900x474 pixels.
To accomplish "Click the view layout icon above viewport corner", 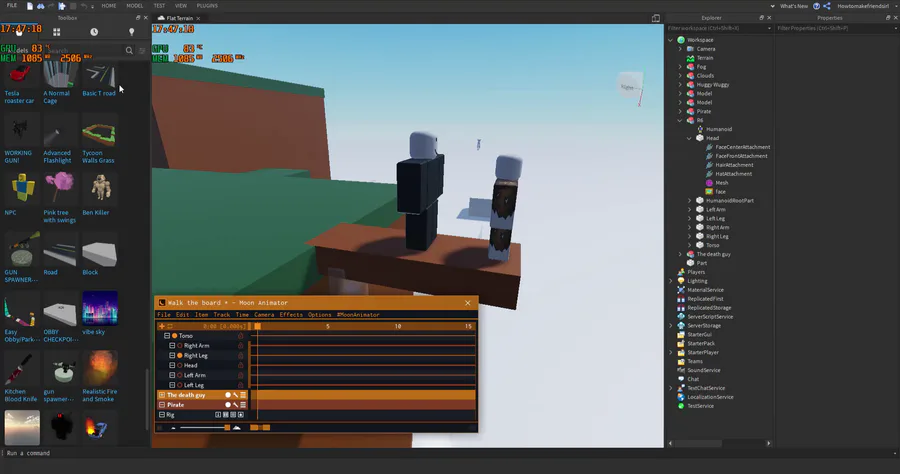I will 655,18.
